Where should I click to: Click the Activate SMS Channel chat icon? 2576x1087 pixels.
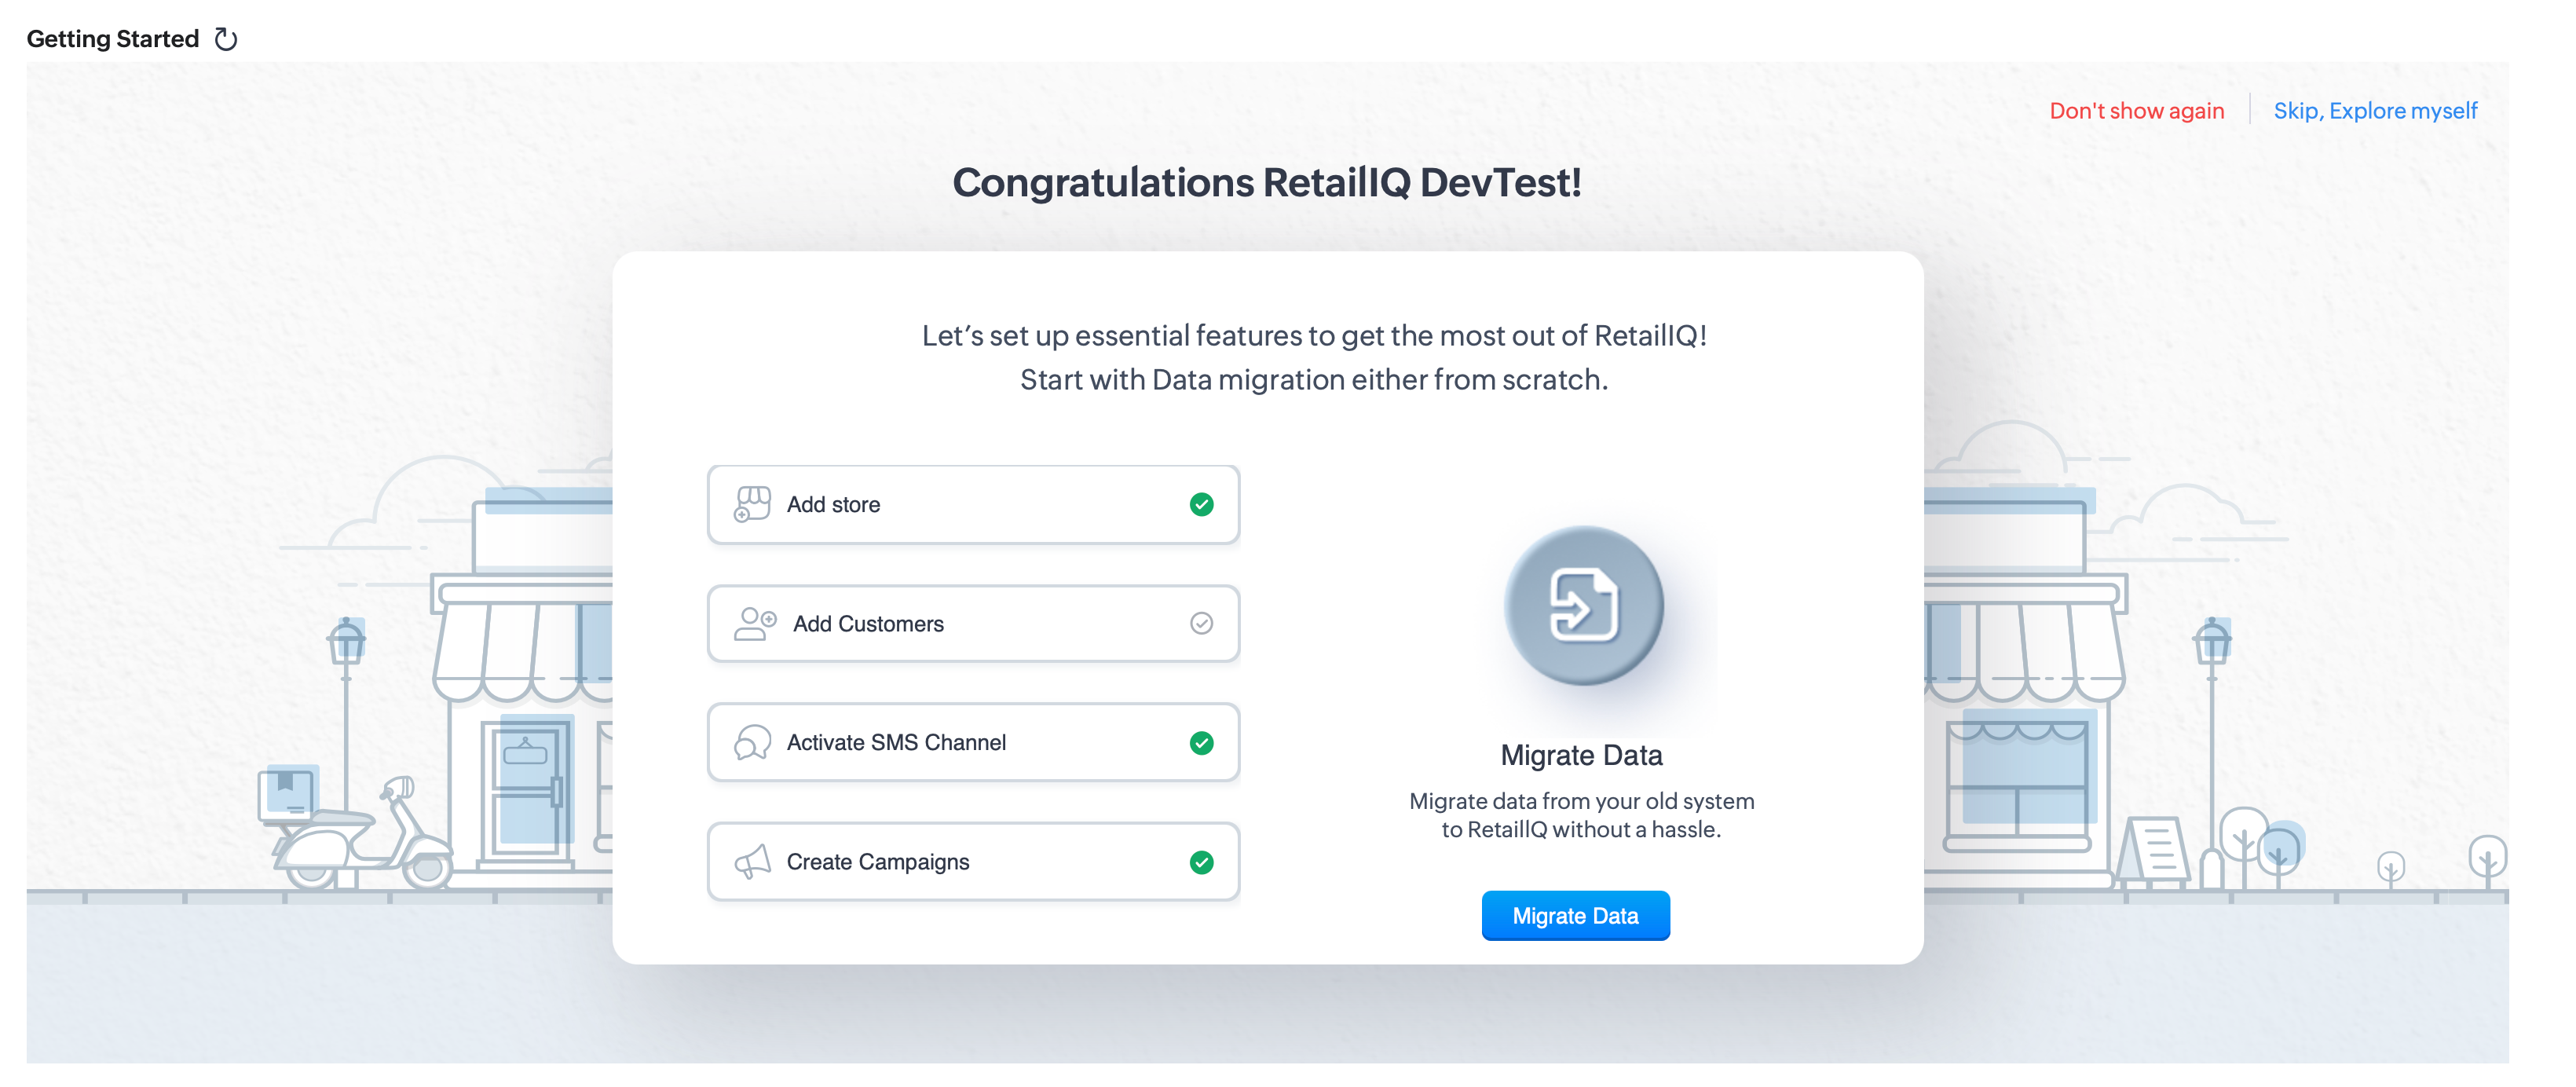[752, 742]
